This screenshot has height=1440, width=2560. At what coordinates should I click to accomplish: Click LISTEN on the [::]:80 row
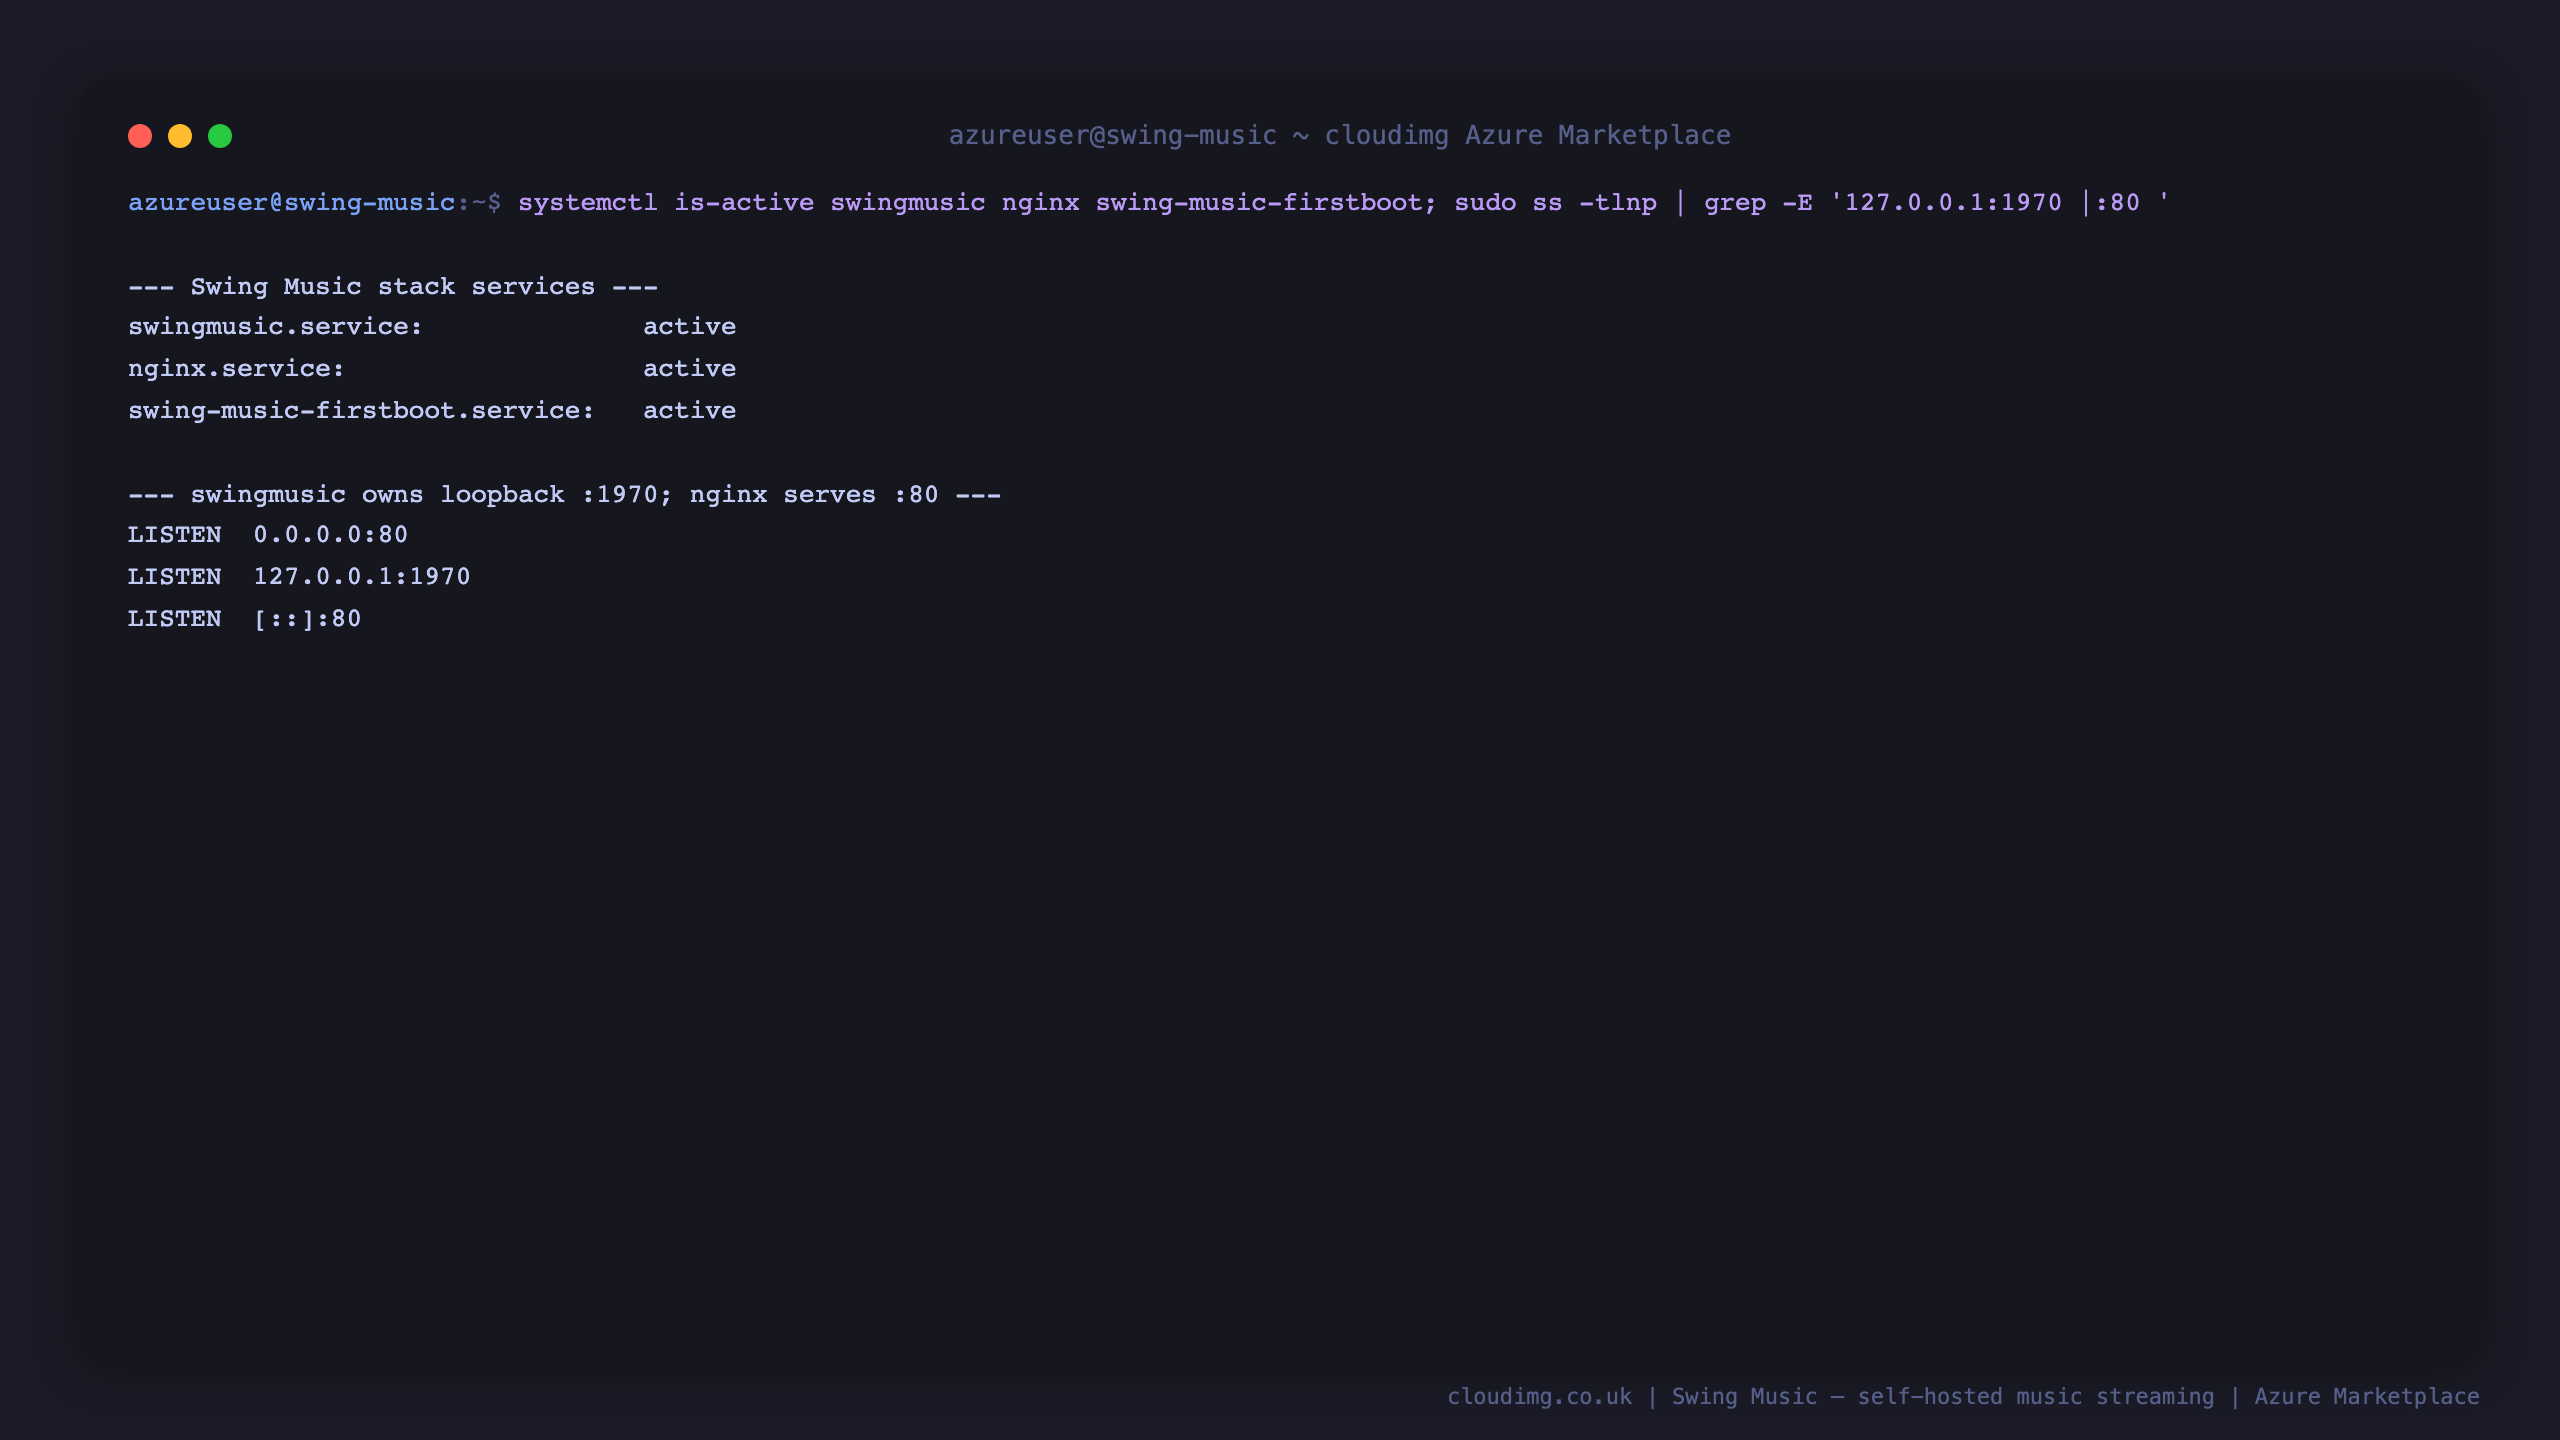tap(174, 619)
